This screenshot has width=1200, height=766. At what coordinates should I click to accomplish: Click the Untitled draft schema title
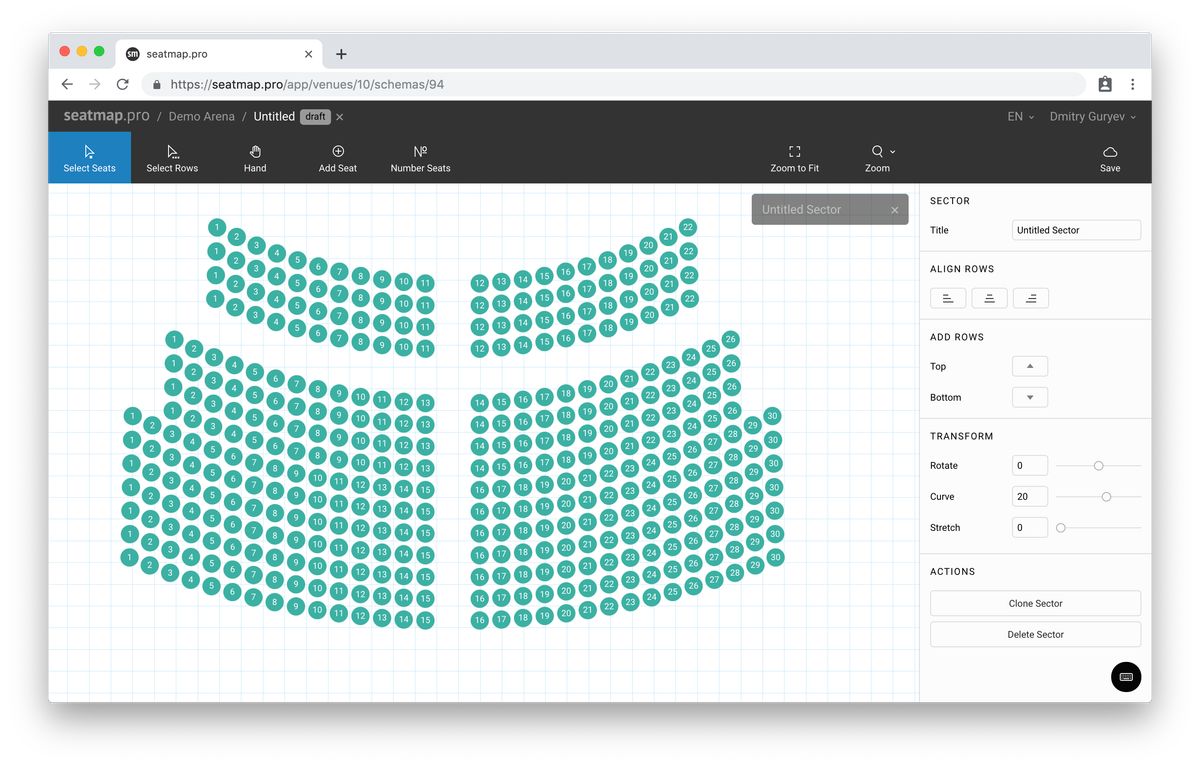274,116
